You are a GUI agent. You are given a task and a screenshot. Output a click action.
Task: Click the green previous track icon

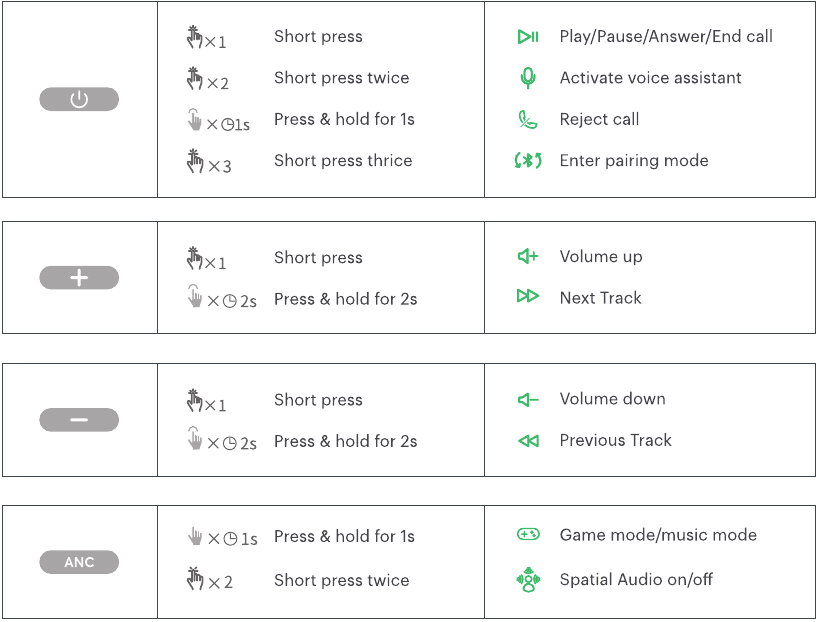(528, 441)
